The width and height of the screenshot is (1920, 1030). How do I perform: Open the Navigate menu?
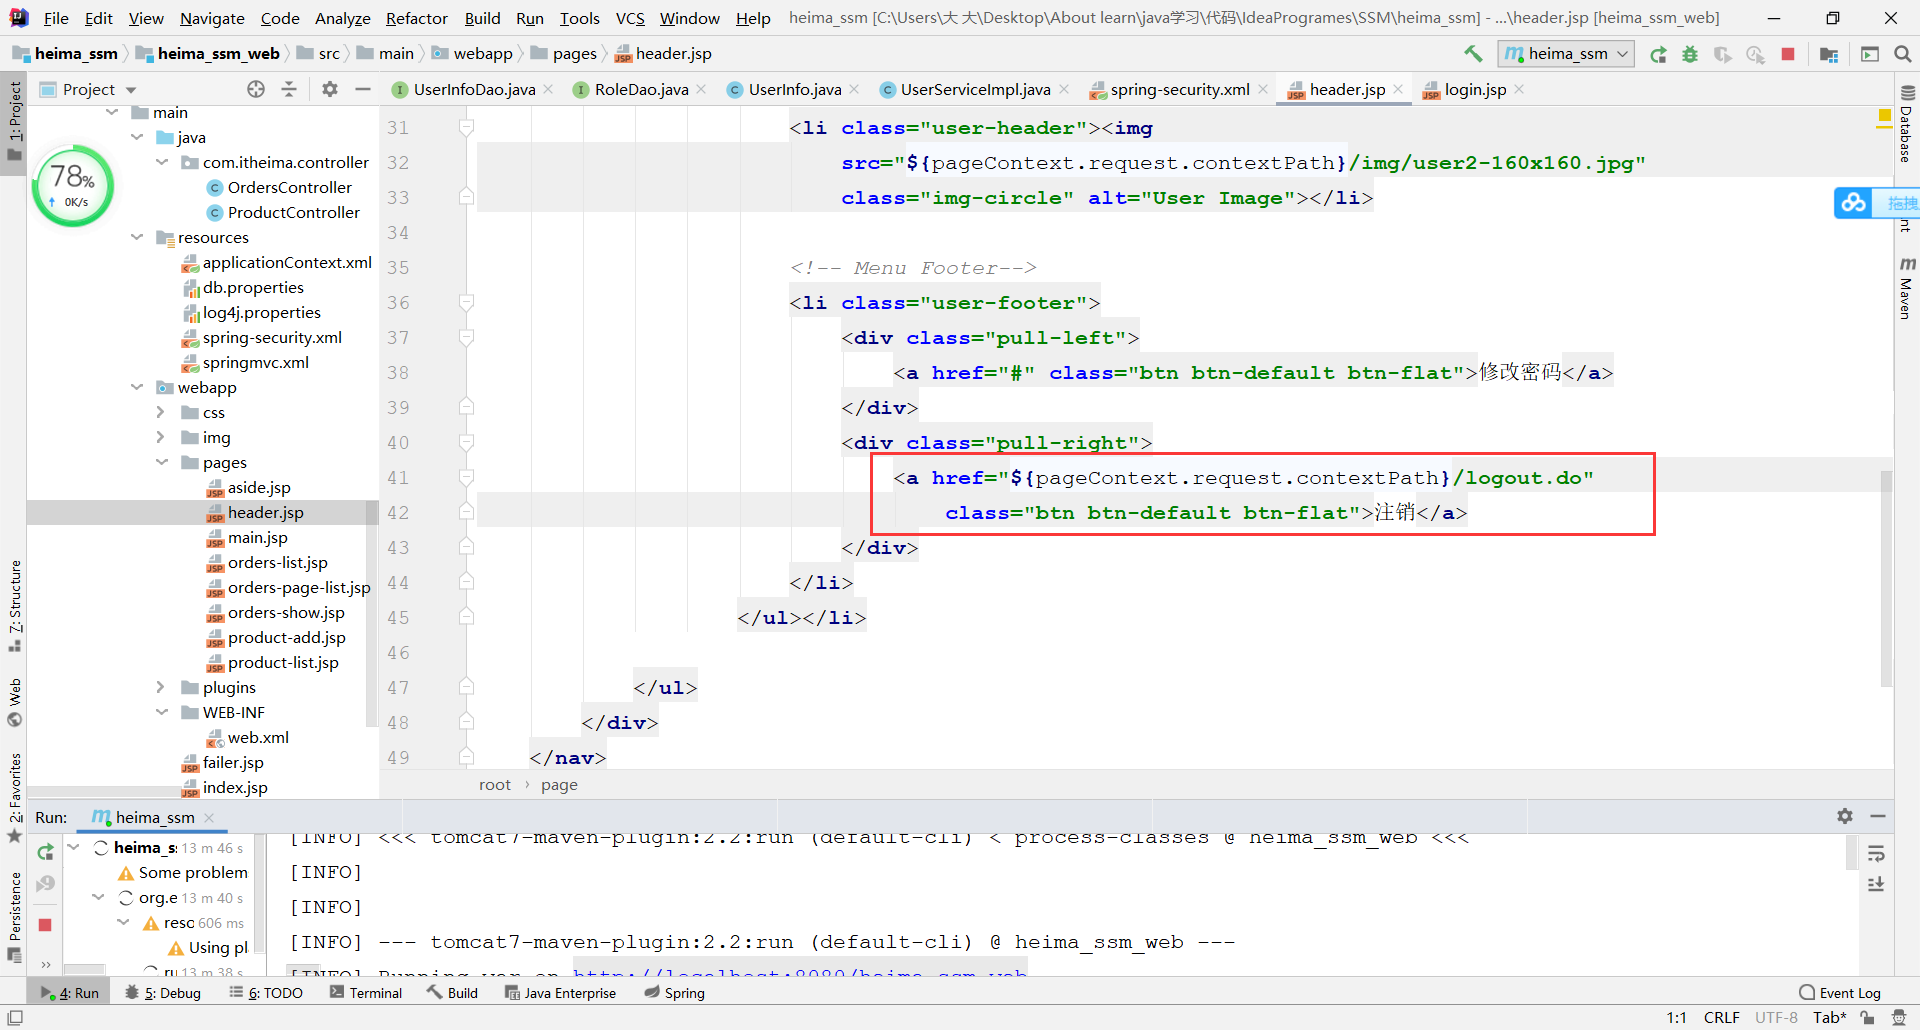[x=212, y=18]
